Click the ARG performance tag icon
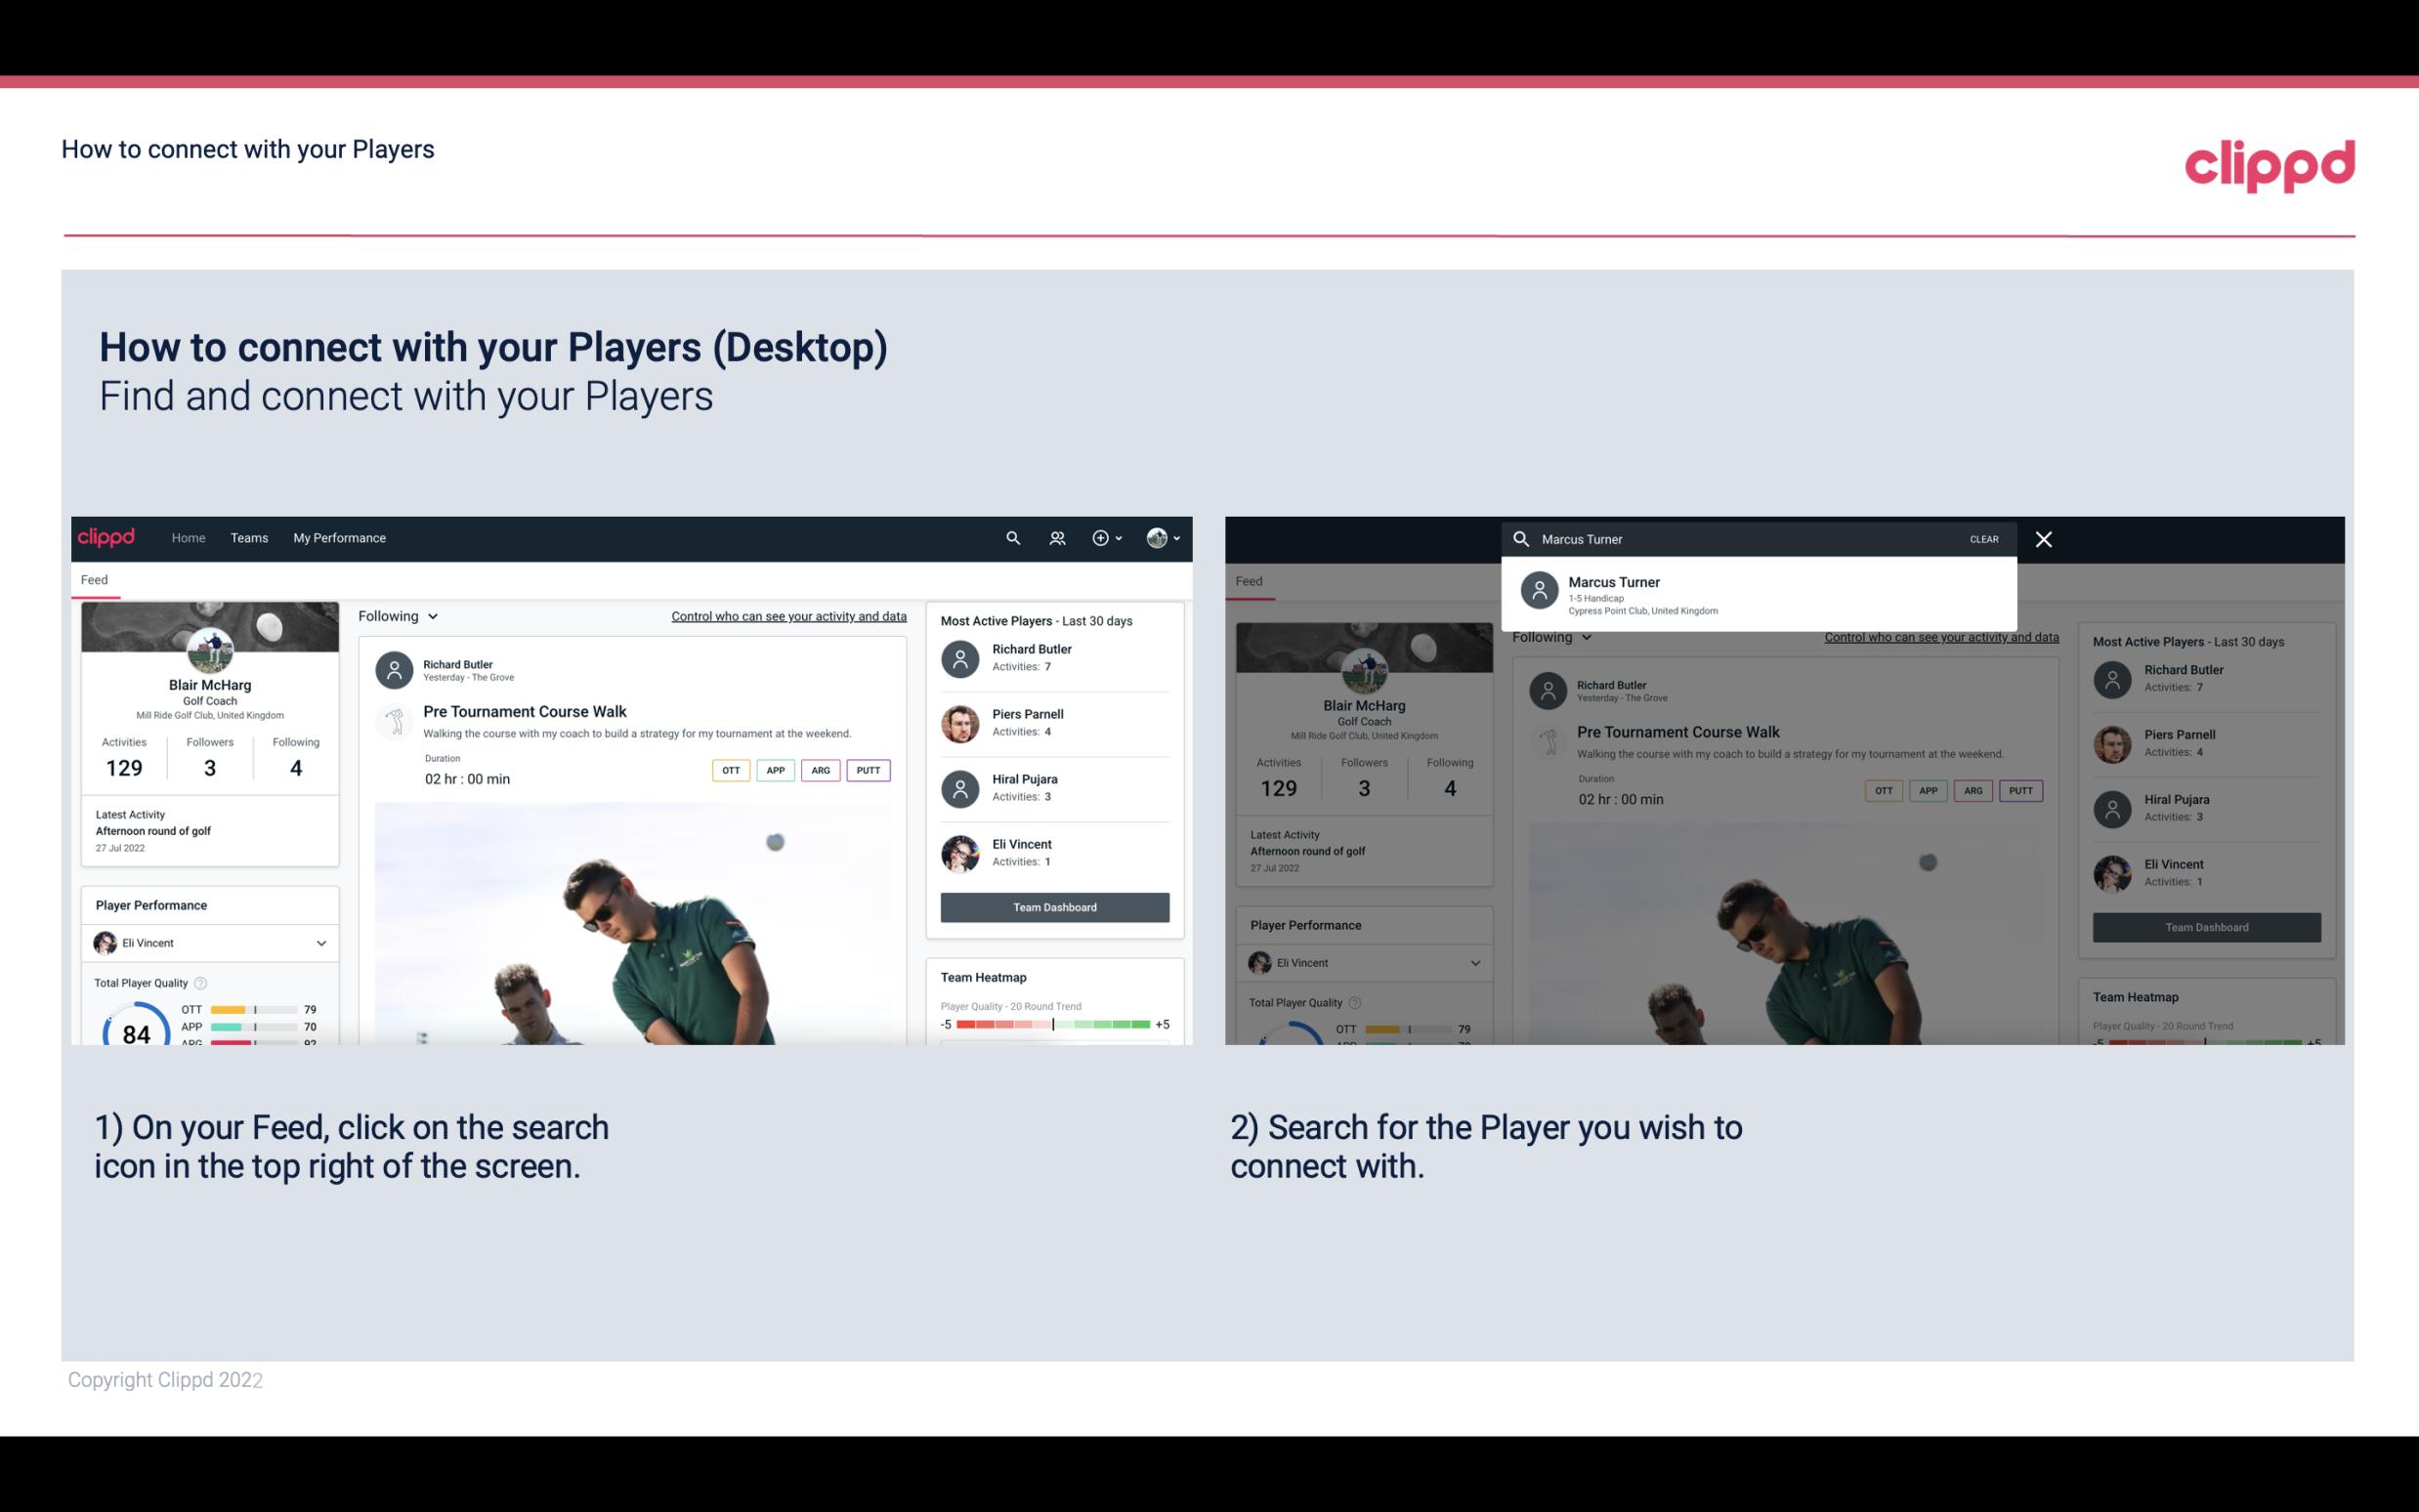The image size is (2419, 1512). [821, 768]
